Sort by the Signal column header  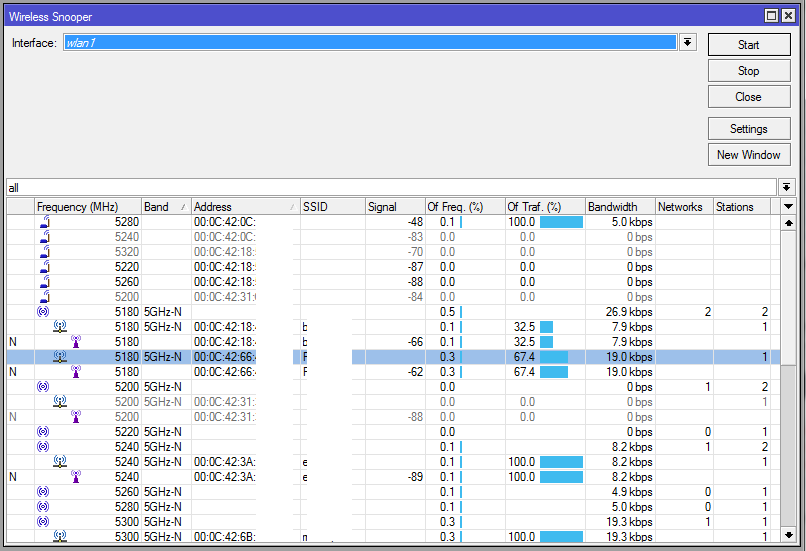pos(394,207)
